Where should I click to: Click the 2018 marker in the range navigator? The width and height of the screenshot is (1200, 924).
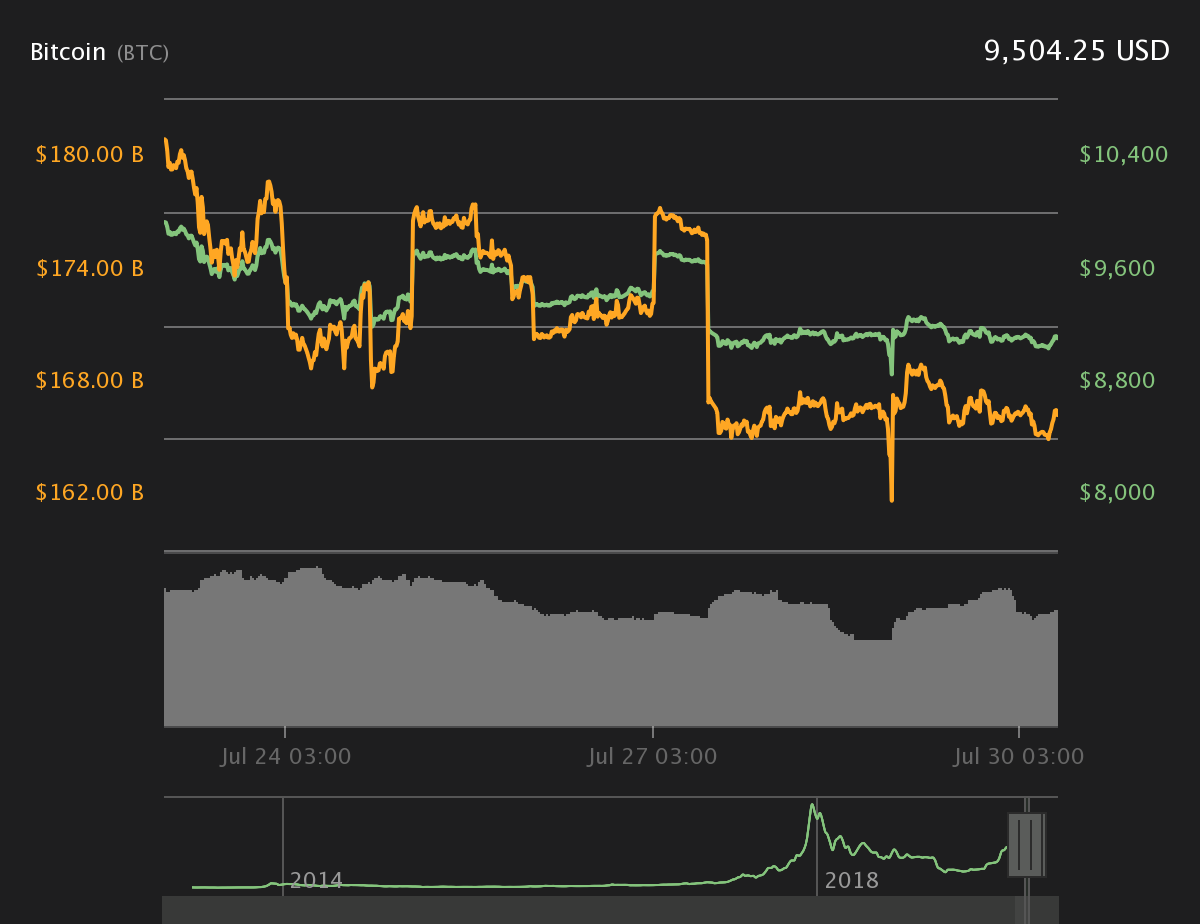click(851, 881)
